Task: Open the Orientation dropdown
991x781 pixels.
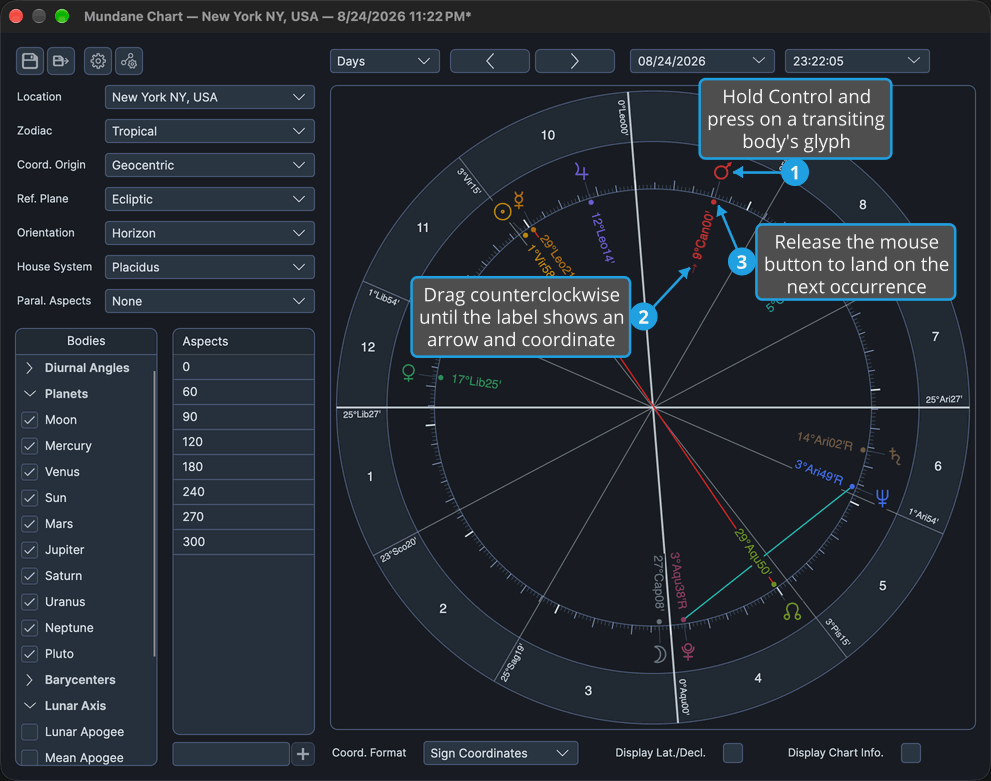Action: point(209,233)
